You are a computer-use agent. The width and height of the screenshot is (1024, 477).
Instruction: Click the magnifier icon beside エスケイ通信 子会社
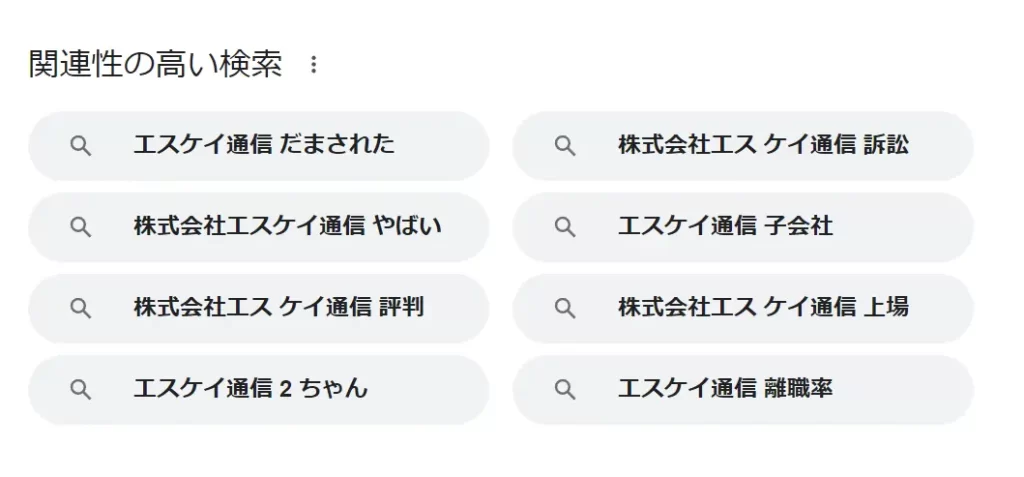pyautogui.click(x=565, y=227)
